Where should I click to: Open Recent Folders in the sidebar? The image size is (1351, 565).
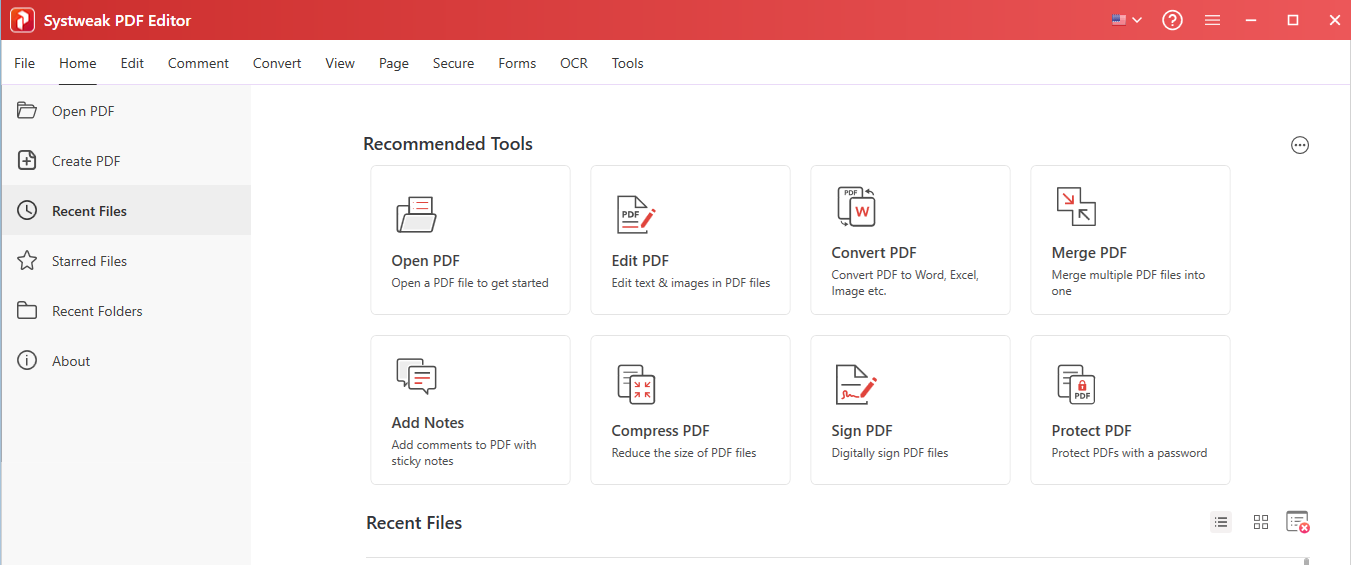coord(97,311)
